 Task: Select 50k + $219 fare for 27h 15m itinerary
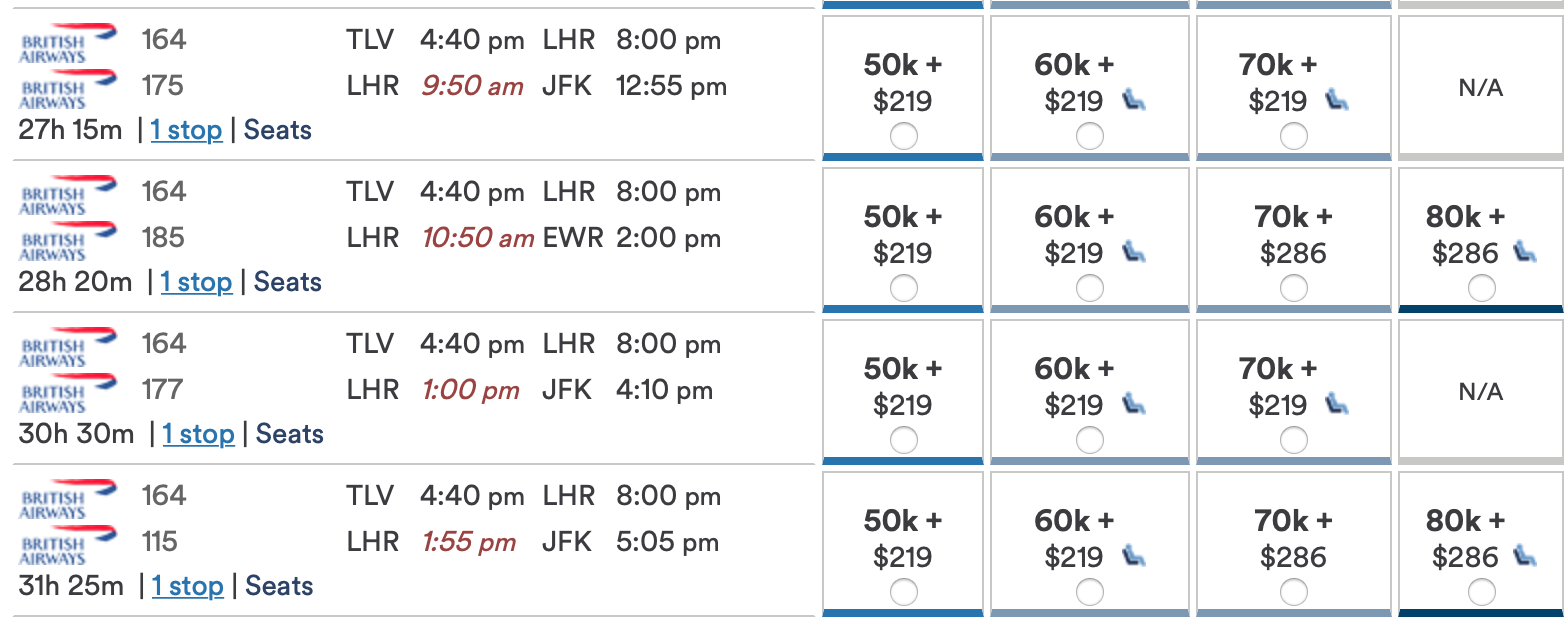(x=903, y=136)
